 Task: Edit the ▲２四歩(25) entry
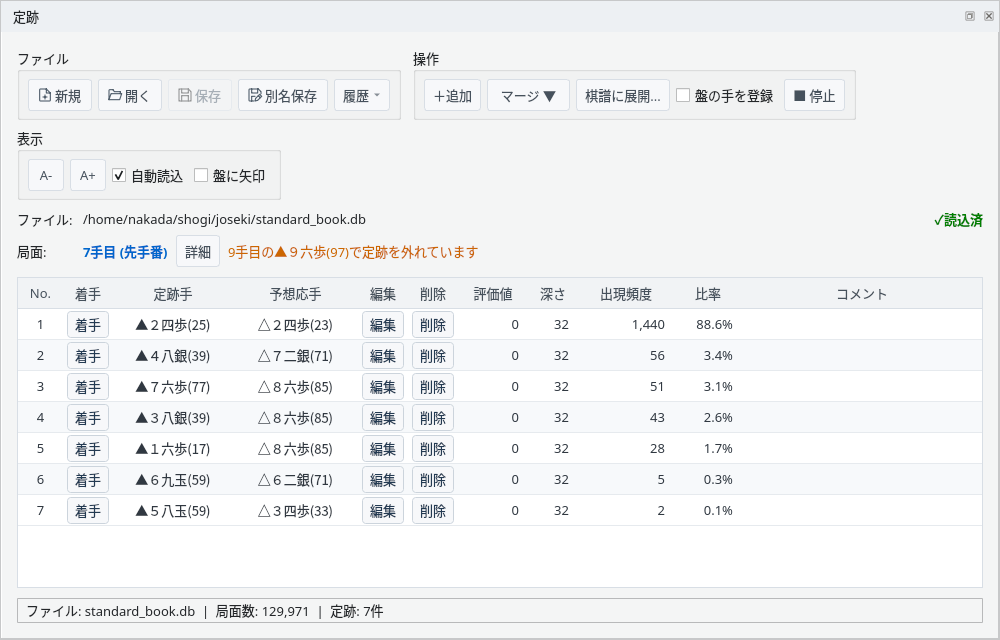pos(383,325)
